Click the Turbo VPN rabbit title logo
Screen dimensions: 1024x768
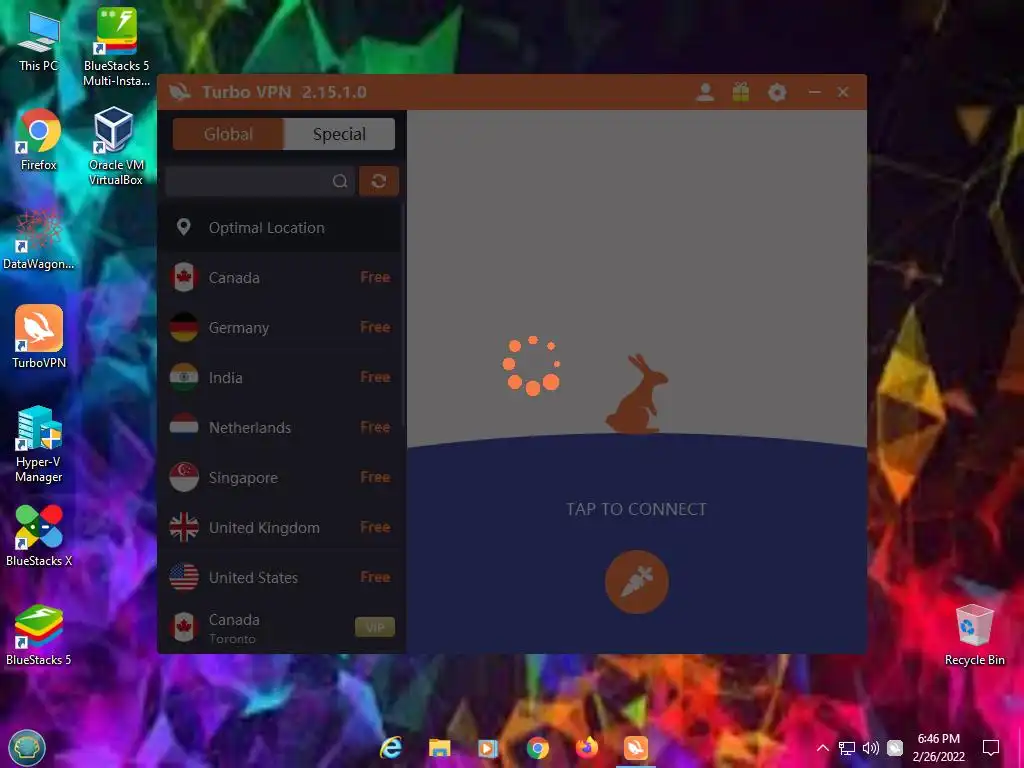tap(180, 92)
